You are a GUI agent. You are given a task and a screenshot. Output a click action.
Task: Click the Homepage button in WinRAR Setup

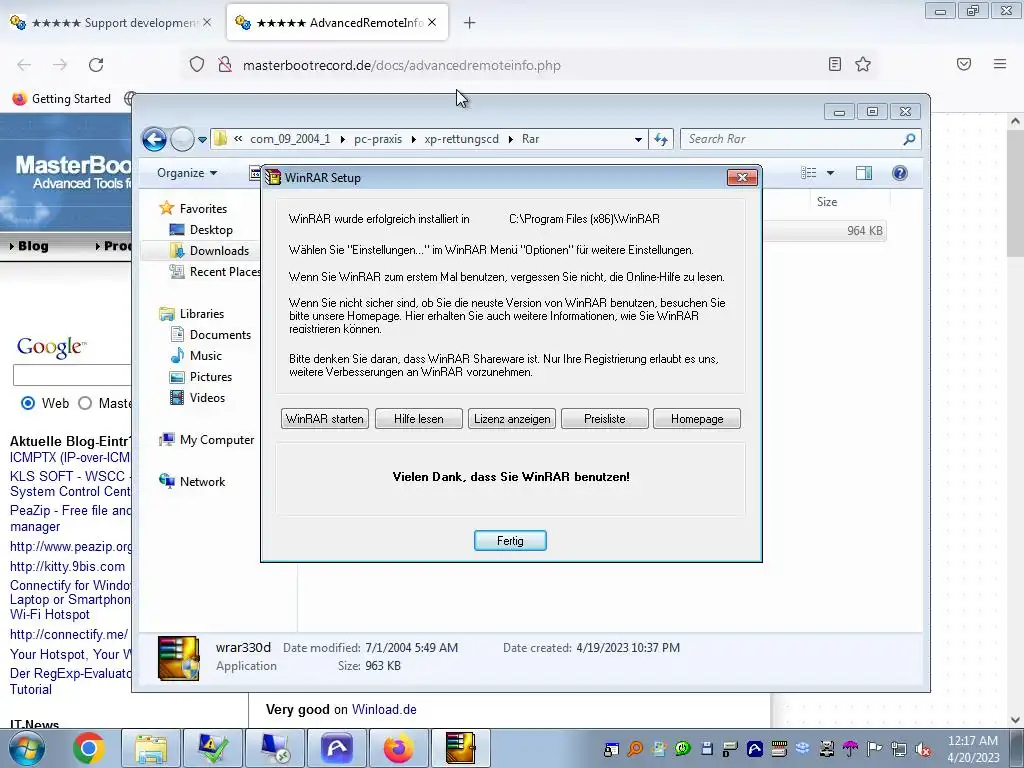(697, 419)
